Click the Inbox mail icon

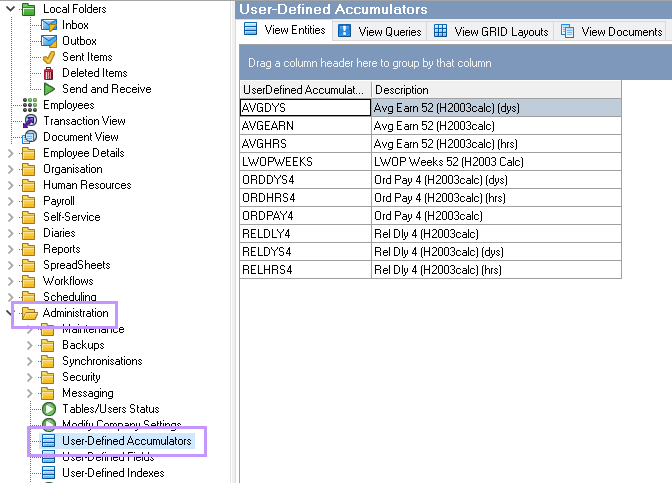click(48, 25)
